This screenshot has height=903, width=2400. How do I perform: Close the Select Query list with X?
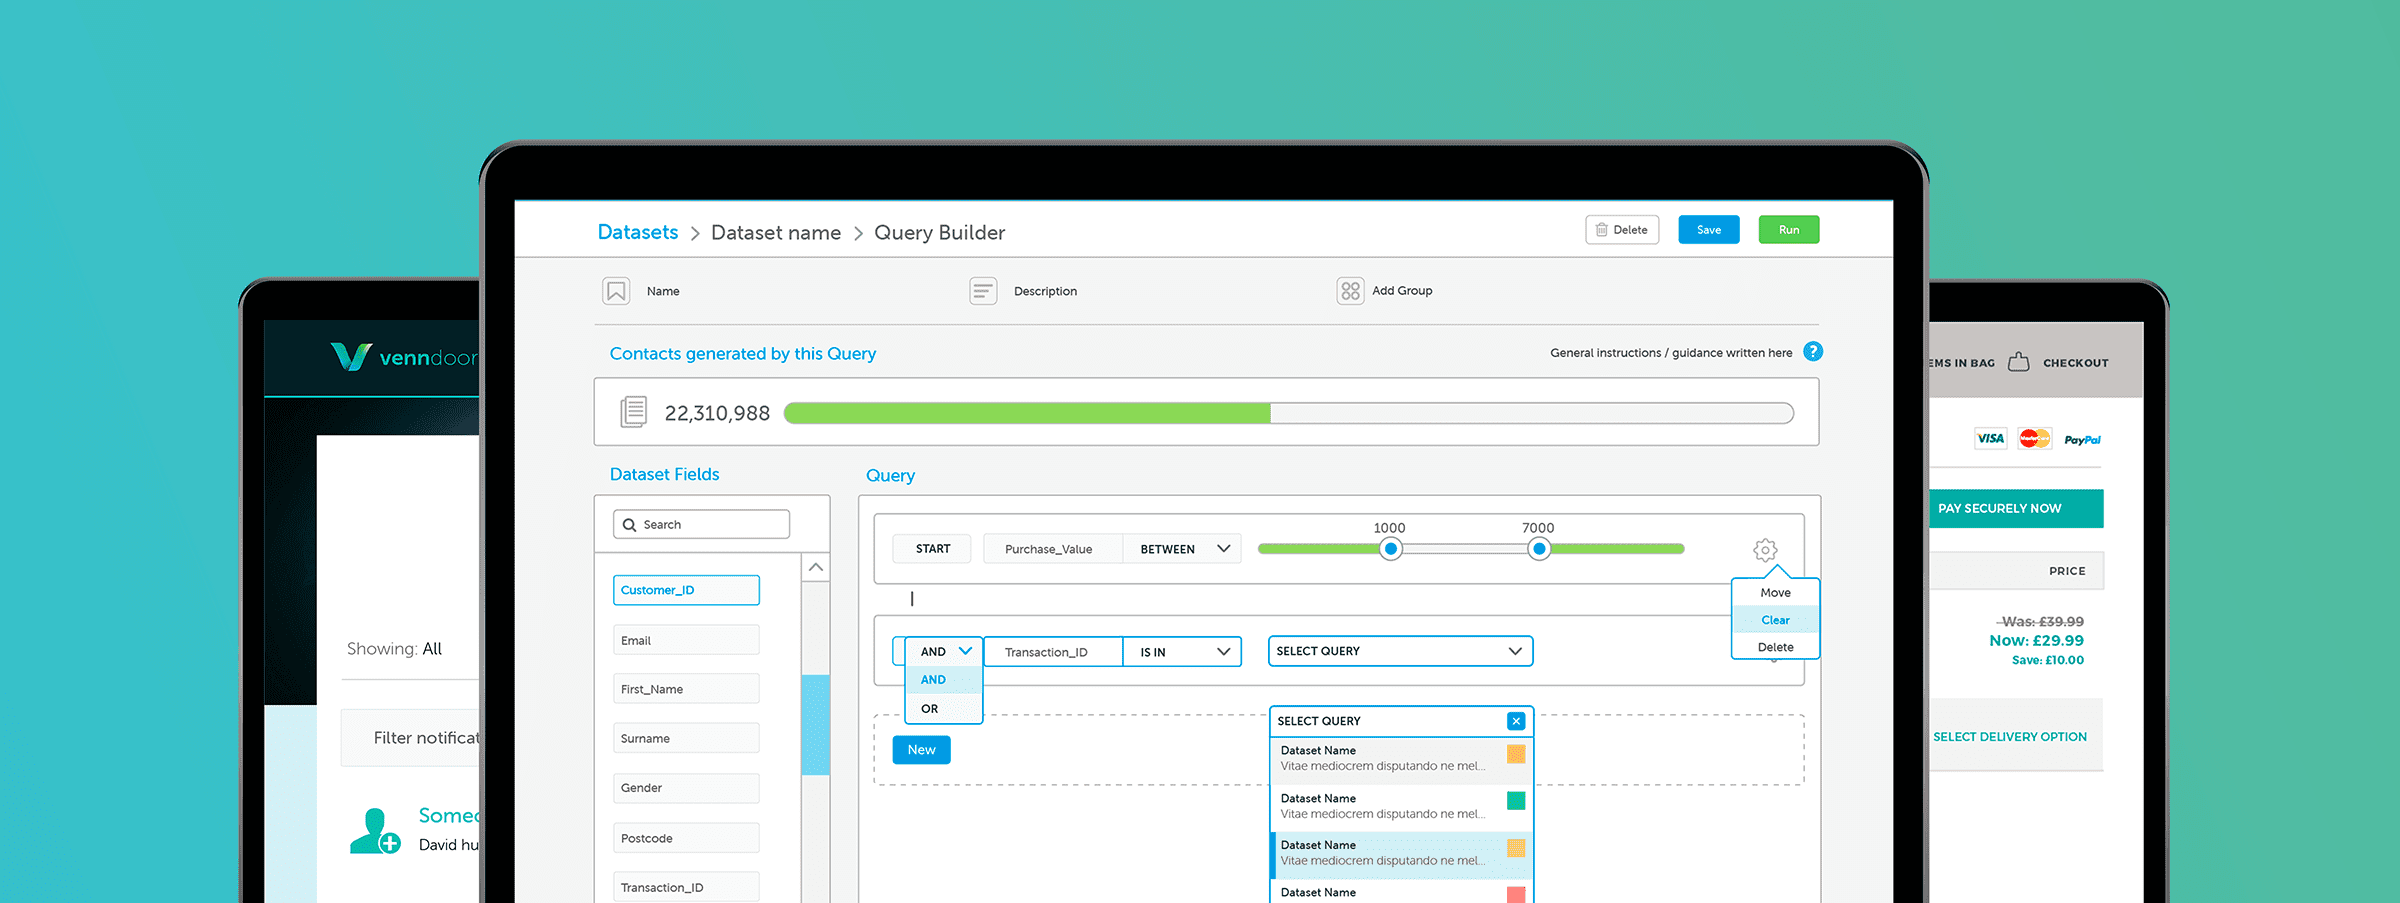(1516, 721)
